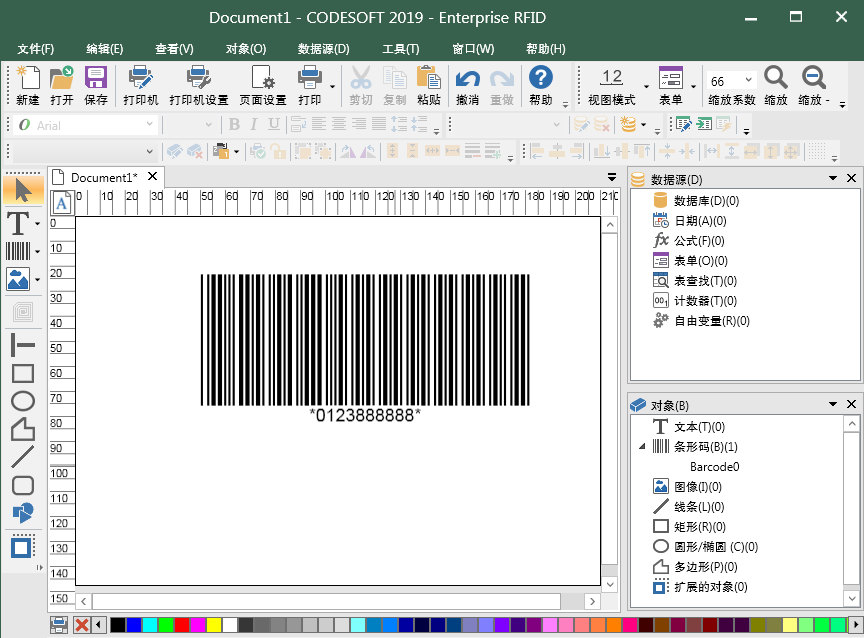The height and width of the screenshot is (638, 864).
Task: Undo the last action with 撤消
Action: click(x=467, y=85)
